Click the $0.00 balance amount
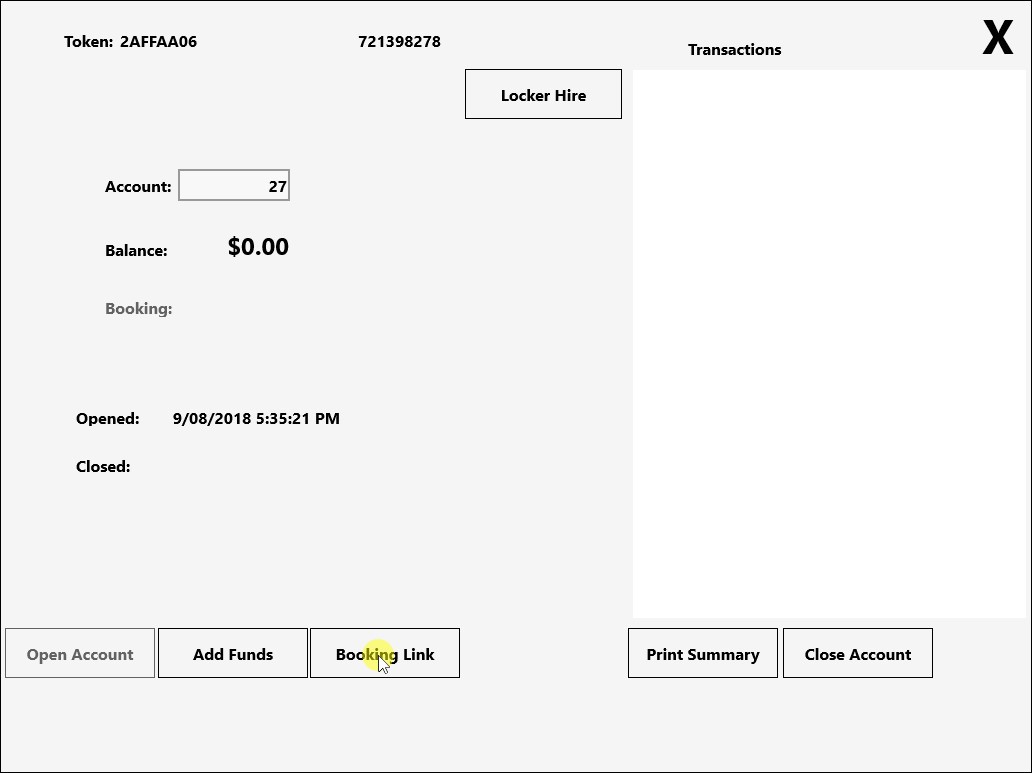Viewport: 1032px width, 773px height. 258,247
